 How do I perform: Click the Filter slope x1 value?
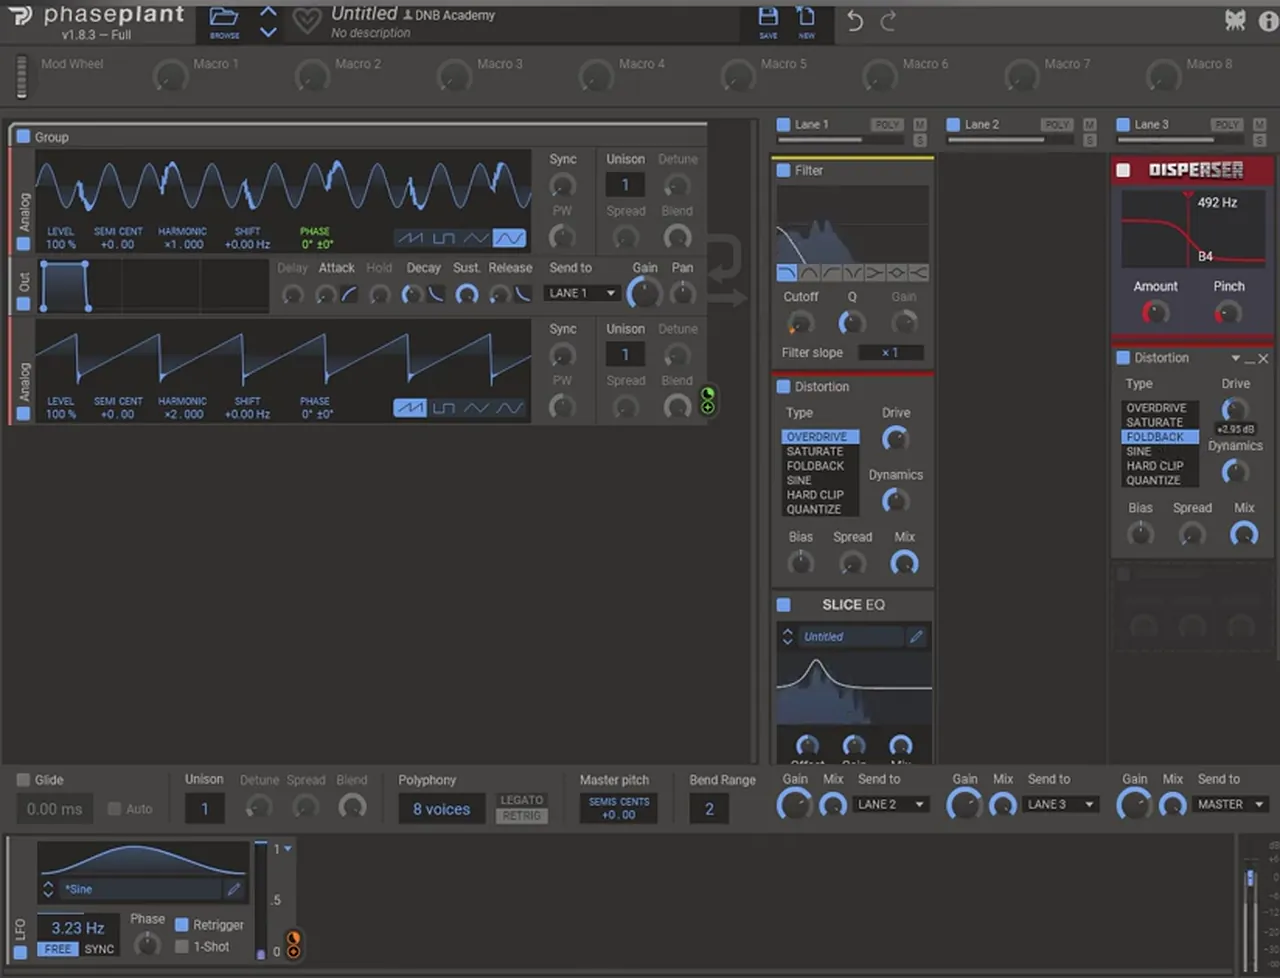pyautogui.click(x=889, y=353)
